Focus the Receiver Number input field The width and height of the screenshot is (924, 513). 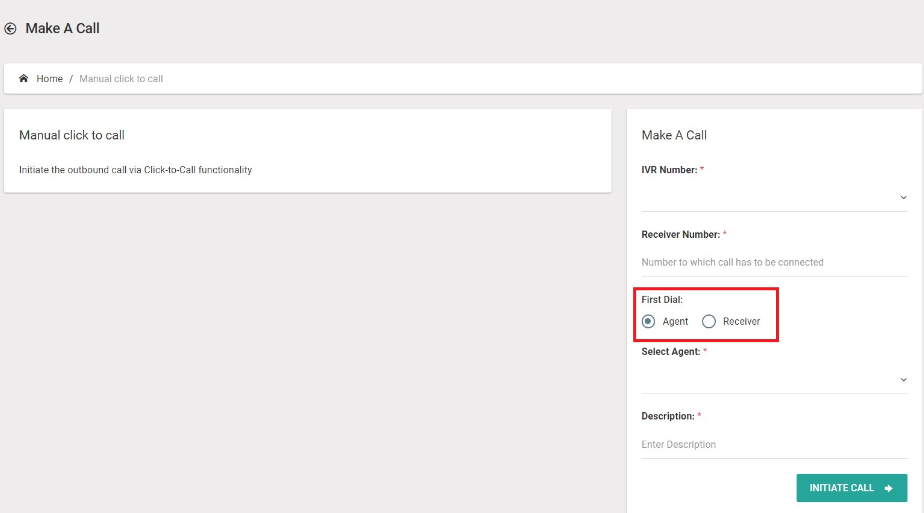click(x=774, y=262)
